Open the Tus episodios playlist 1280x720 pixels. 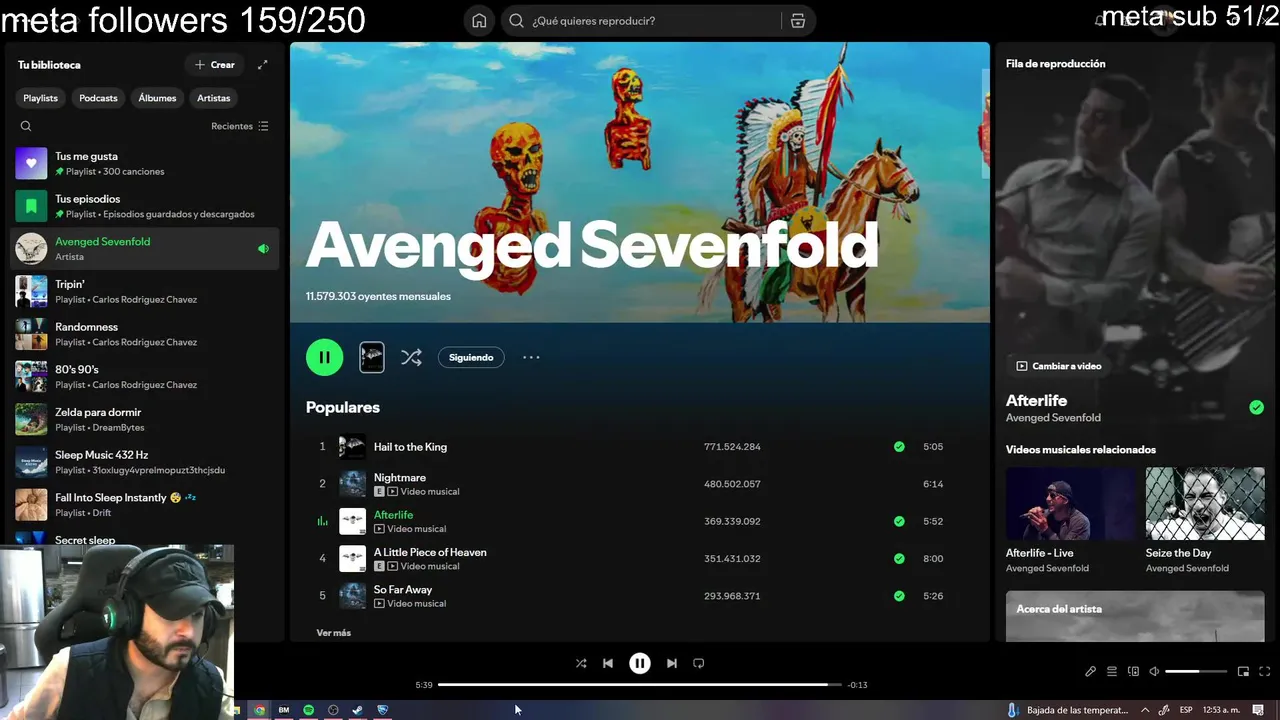click(145, 206)
